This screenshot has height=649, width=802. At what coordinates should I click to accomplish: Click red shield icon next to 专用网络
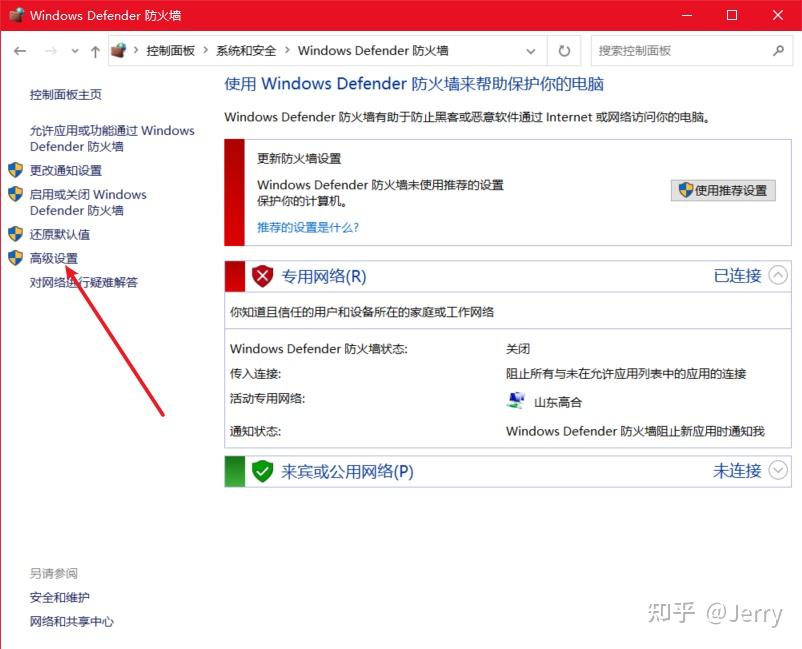[262, 276]
